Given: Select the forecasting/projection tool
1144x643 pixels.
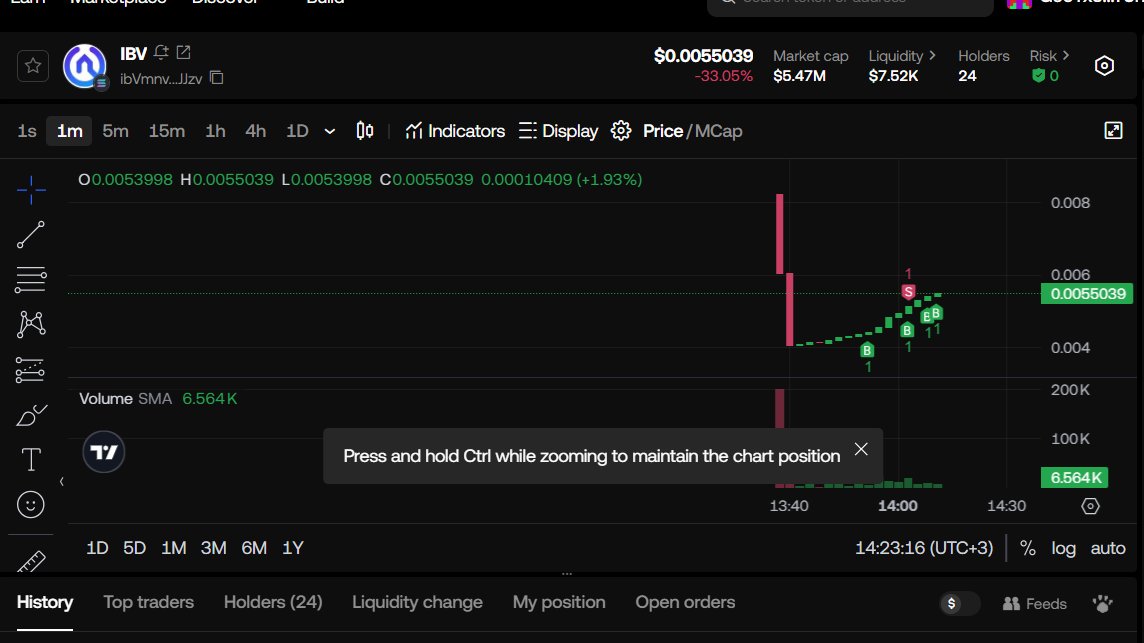Looking at the screenshot, I should click(x=31, y=370).
